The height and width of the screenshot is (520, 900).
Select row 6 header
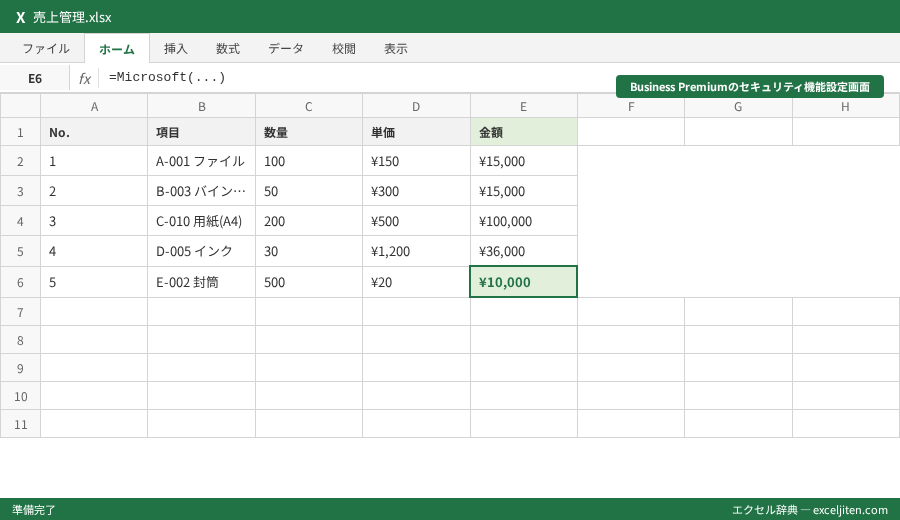tap(20, 282)
